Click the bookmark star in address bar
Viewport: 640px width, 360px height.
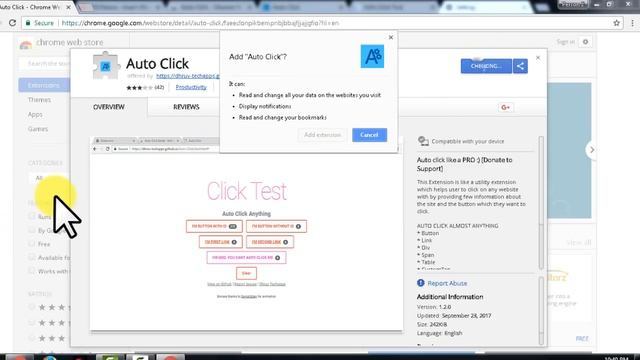(616, 23)
